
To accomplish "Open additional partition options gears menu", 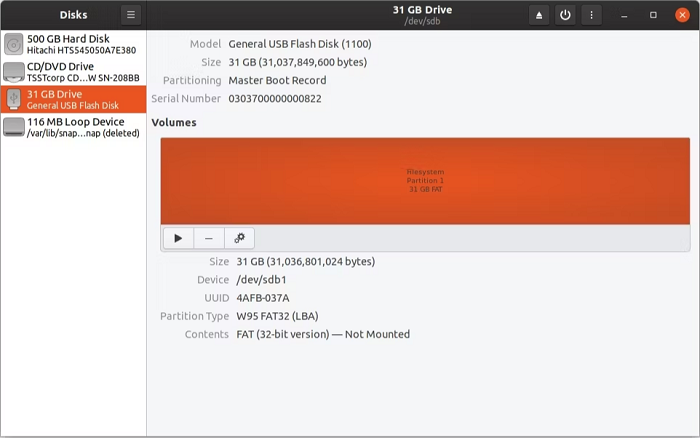I will pyautogui.click(x=239, y=238).
